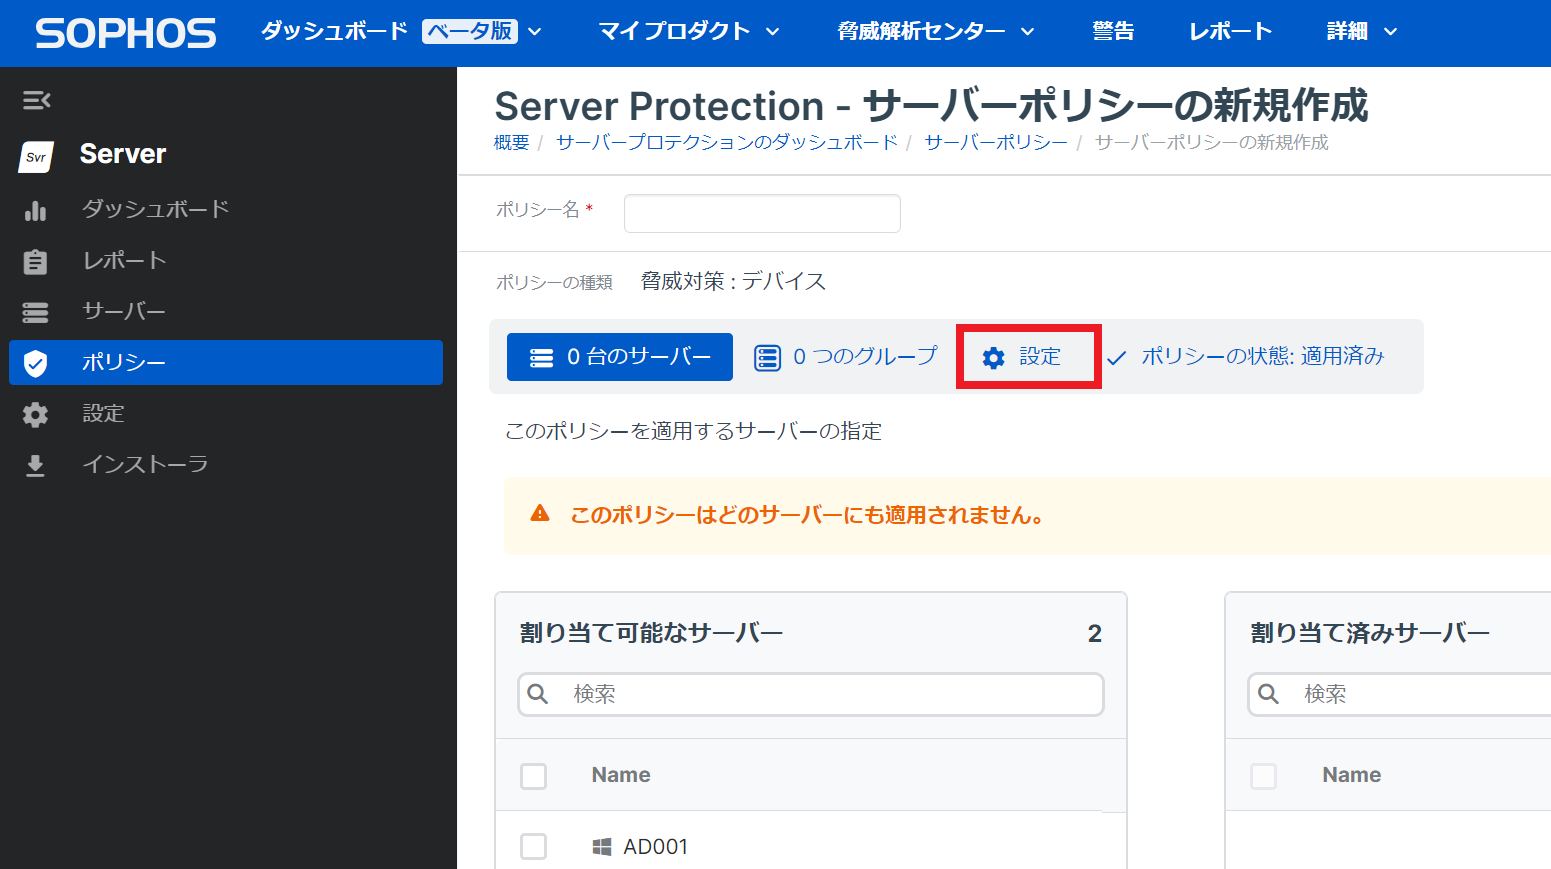Click the Windows icon beside AD001
The width and height of the screenshot is (1551, 869).
[x=602, y=847]
